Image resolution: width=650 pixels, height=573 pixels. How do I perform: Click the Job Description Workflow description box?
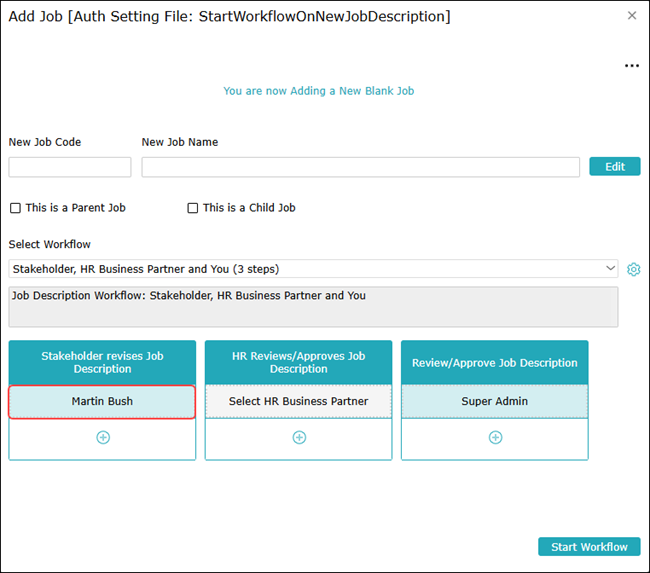coord(313,307)
